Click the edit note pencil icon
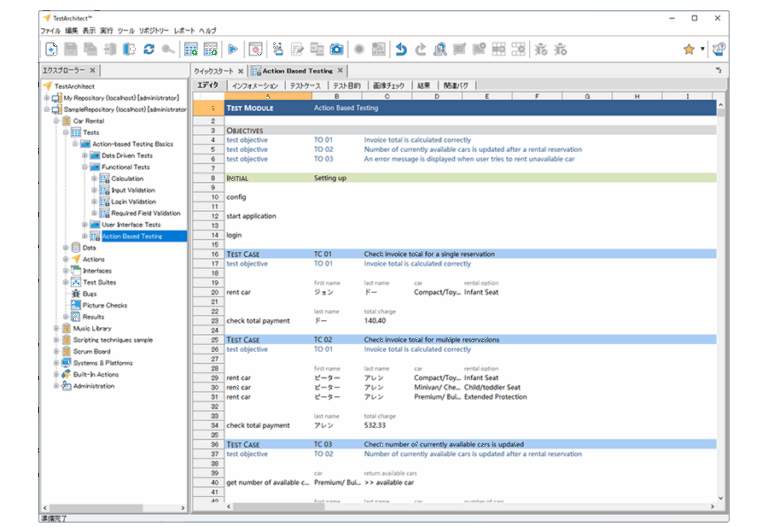Screen dimensions: 768x532 [x=297, y=49]
